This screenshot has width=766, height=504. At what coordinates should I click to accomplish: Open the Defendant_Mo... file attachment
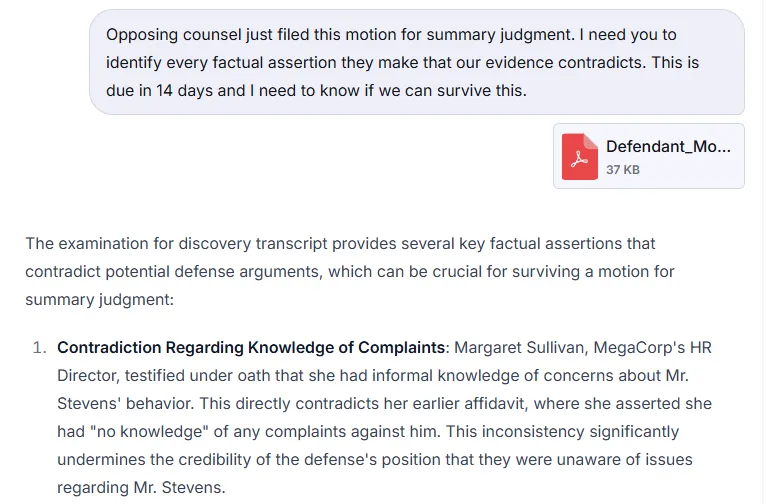tap(668, 147)
